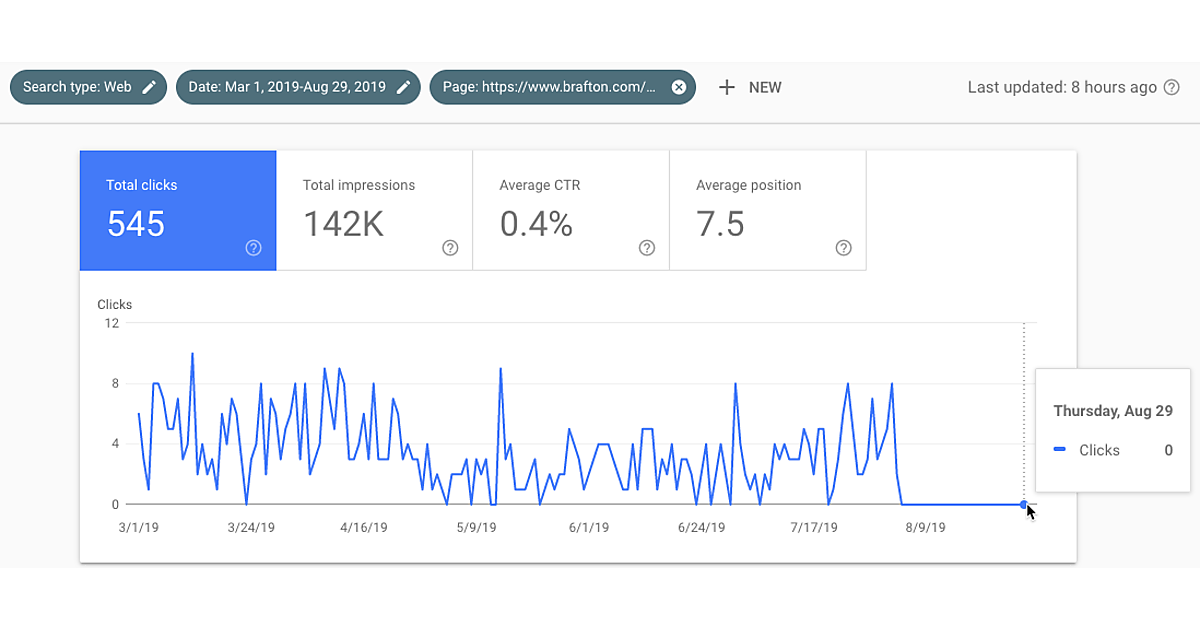
Task: Show Average position metric on chart
Action: pyautogui.click(x=767, y=210)
